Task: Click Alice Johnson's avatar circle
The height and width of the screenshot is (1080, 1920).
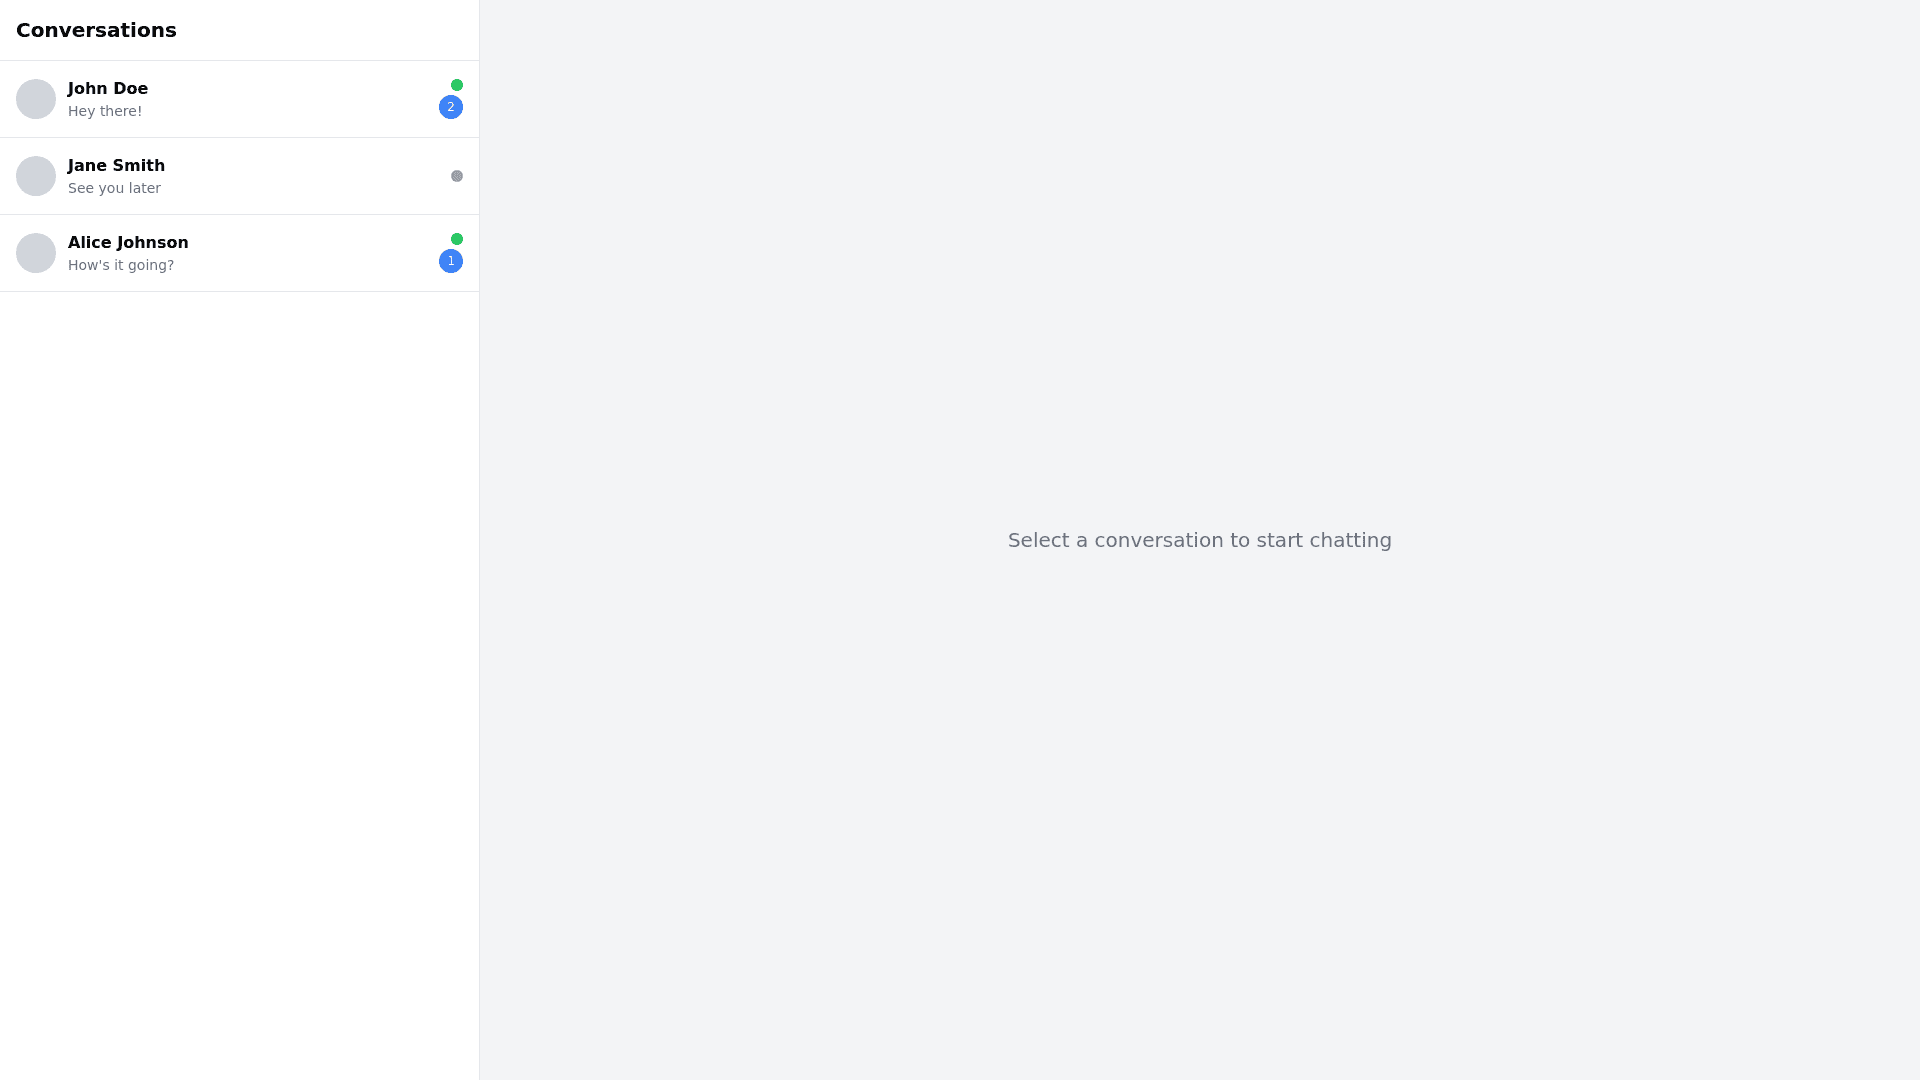Action: [x=36, y=253]
